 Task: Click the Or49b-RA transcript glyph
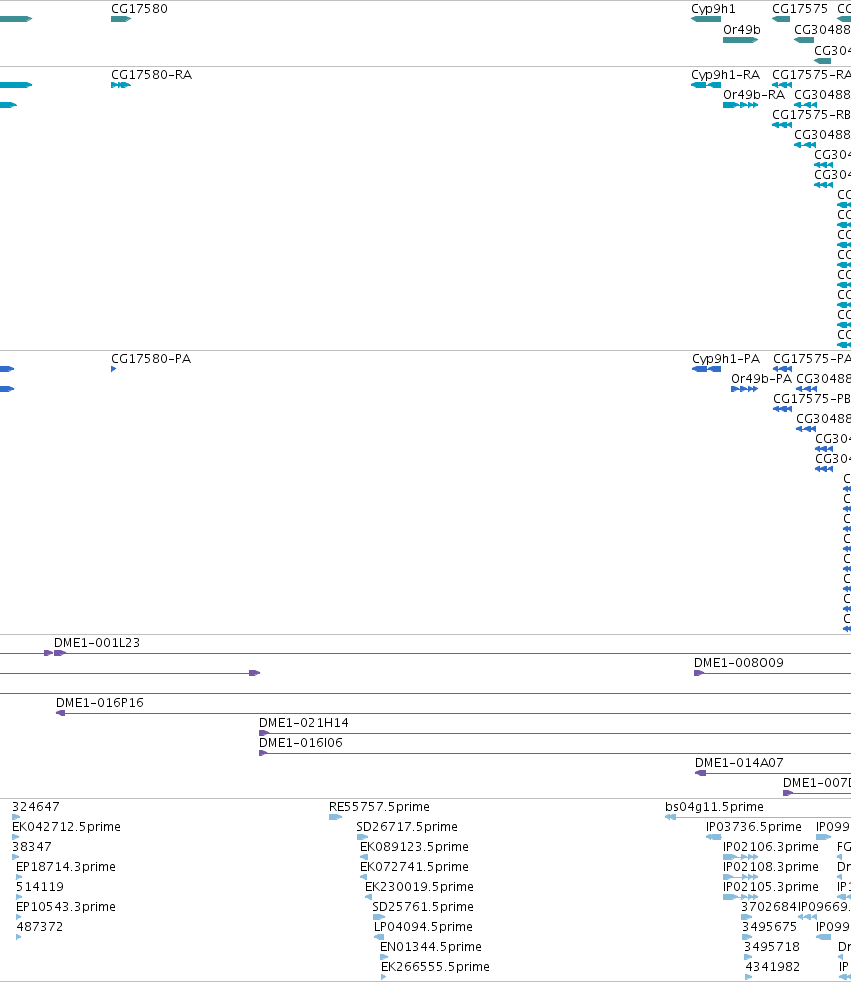pyautogui.click(x=740, y=105)
